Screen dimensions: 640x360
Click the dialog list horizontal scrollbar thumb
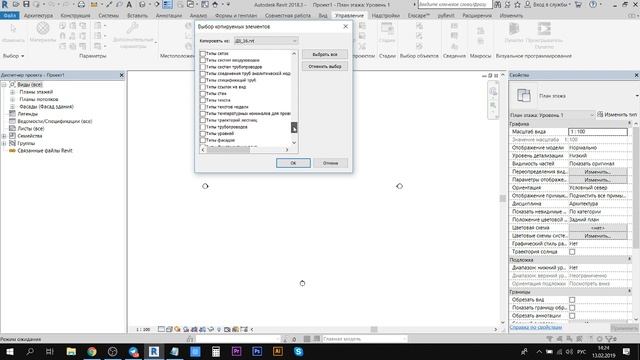click(x=228, y=150)
